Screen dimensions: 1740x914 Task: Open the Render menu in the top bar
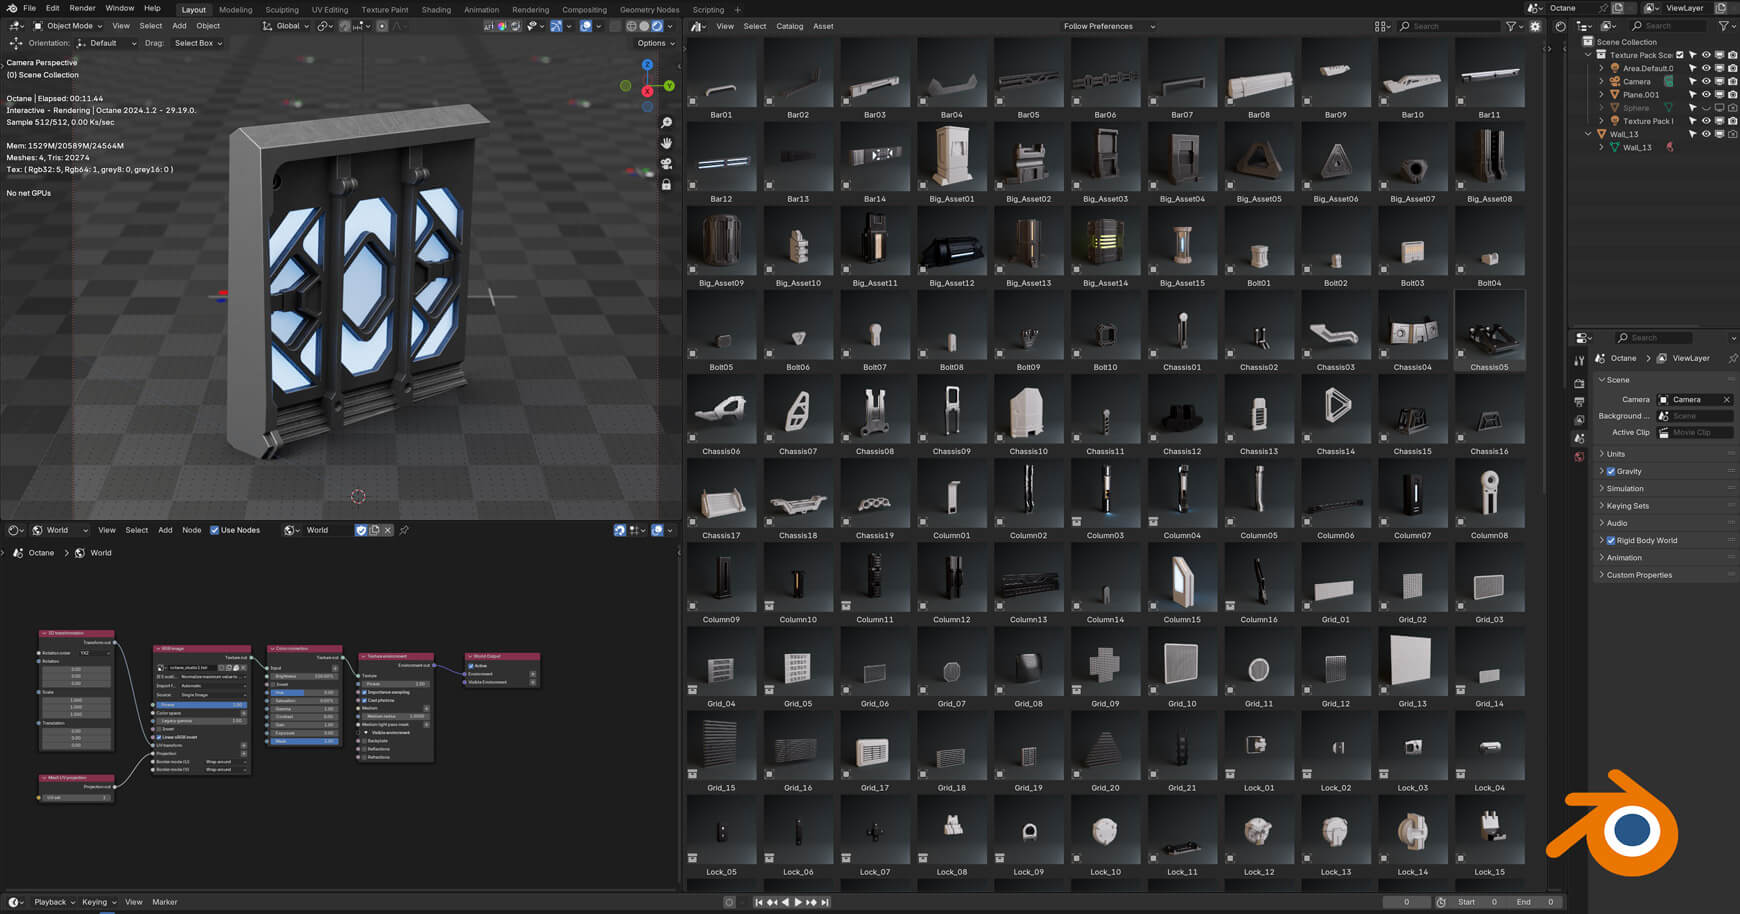pyautogui.click(x=82, y=8)
